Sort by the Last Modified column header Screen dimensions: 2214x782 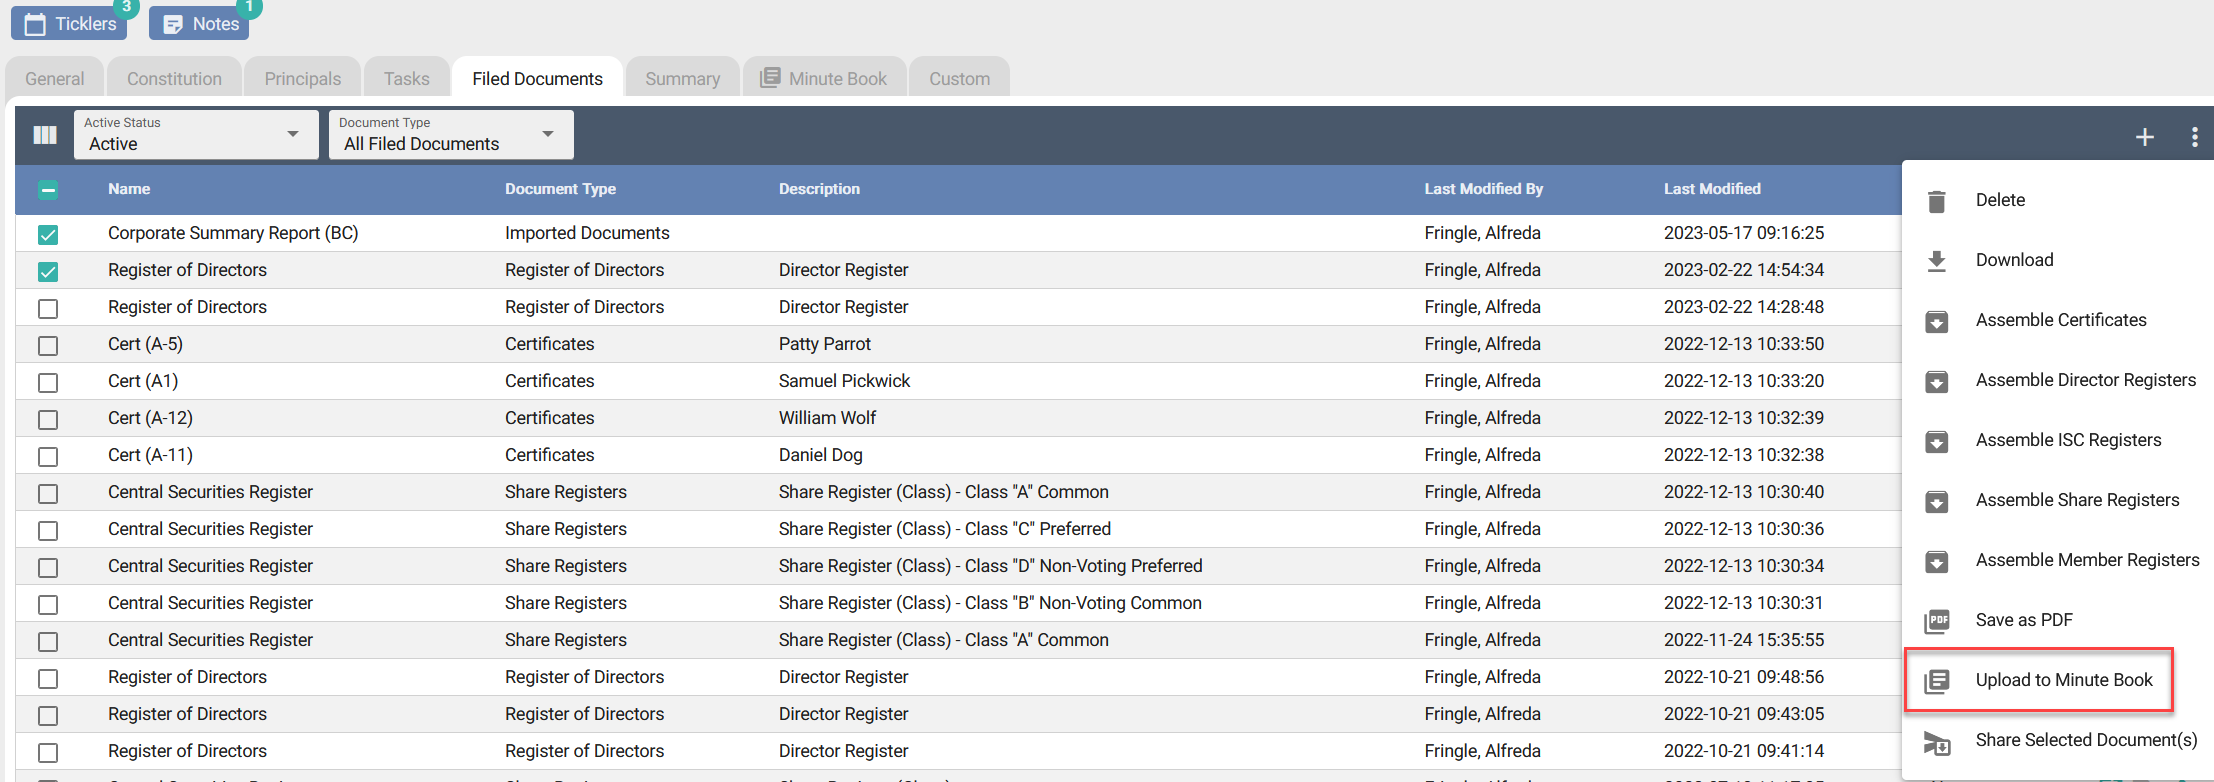click(1711, 189)
